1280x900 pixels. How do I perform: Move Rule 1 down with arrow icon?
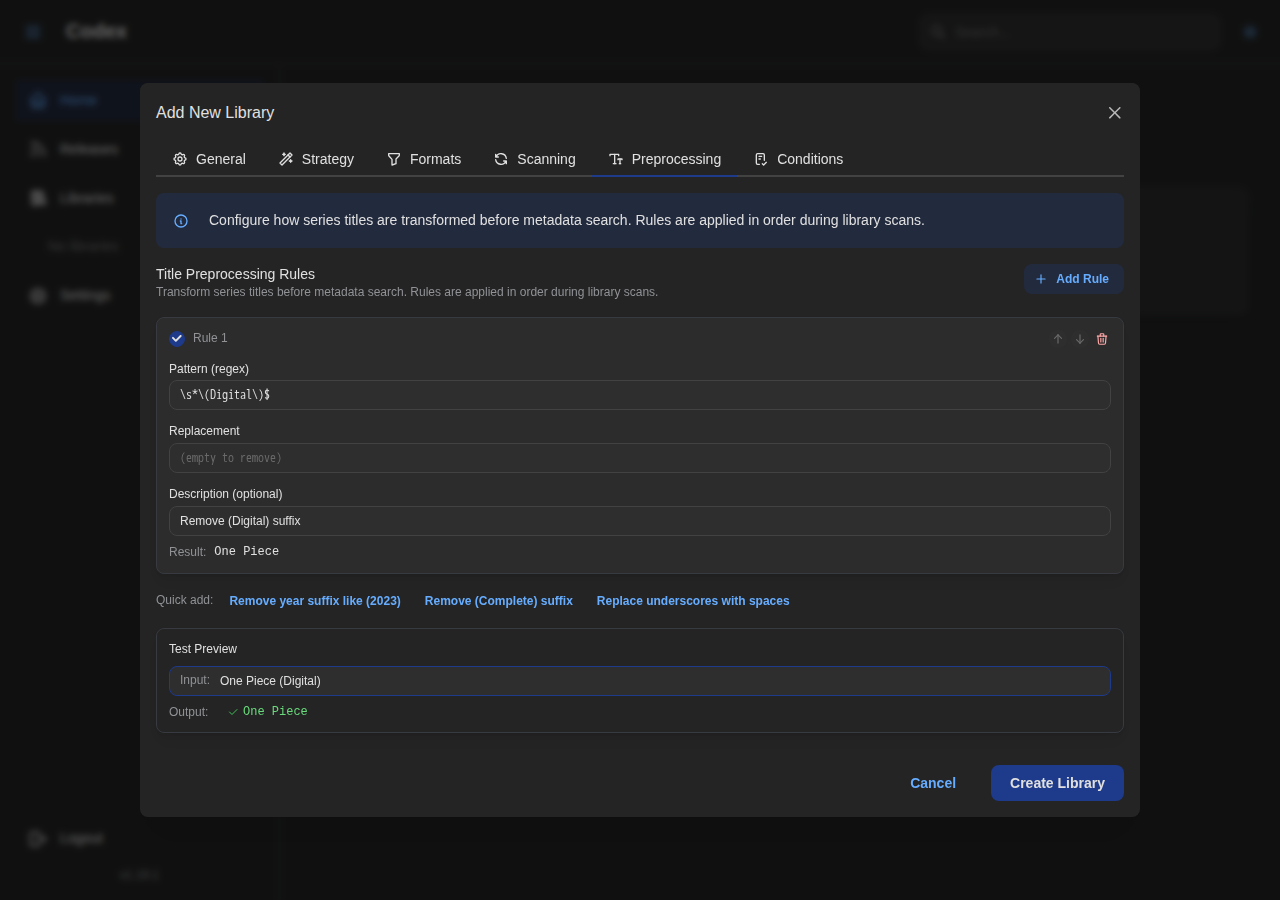coord(1080,339)
